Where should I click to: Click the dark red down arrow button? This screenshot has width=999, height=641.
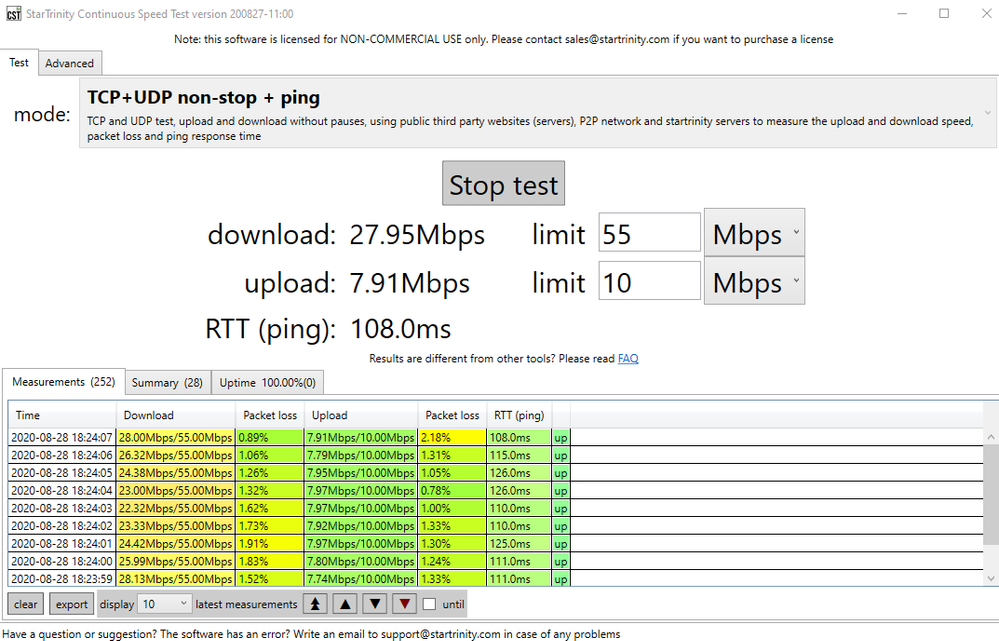coord(403,604)
